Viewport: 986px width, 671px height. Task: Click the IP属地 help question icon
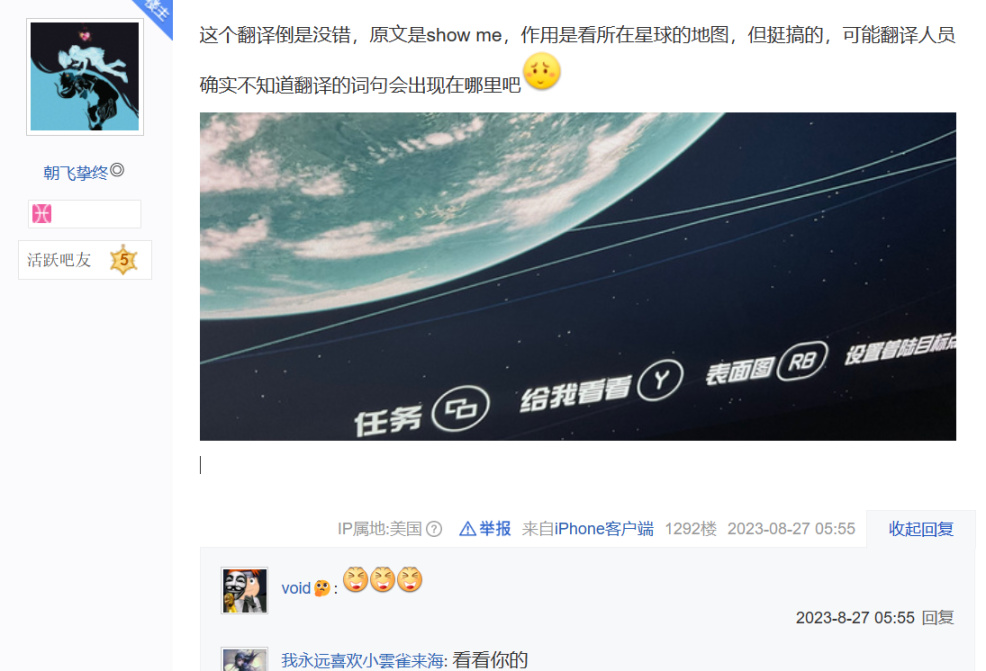tap(434, 530)
